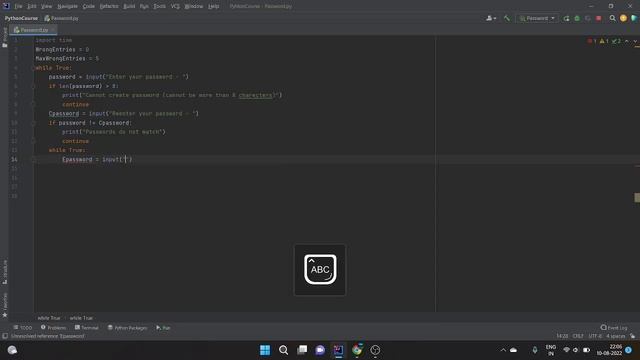The image size is (640, 360).
Task: Click the red Stop button
Action: [599, 18]
